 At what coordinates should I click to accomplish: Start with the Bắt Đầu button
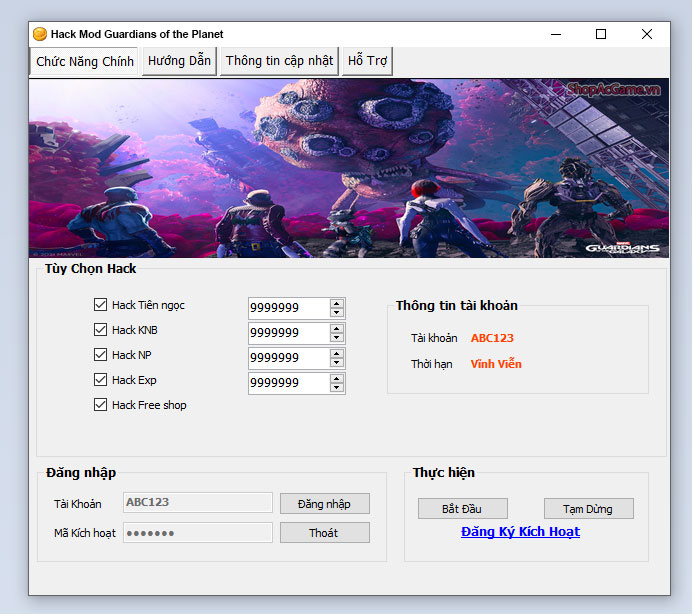(x=463, y=509)
